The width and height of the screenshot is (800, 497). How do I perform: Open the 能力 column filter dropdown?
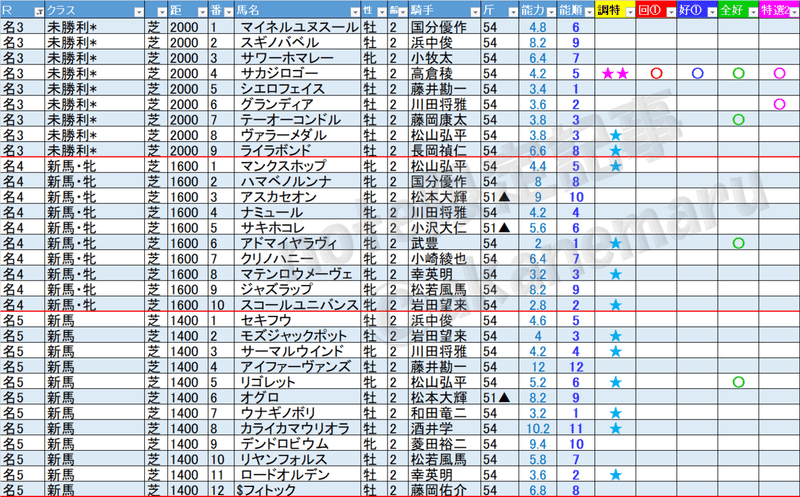pos(551,12)
